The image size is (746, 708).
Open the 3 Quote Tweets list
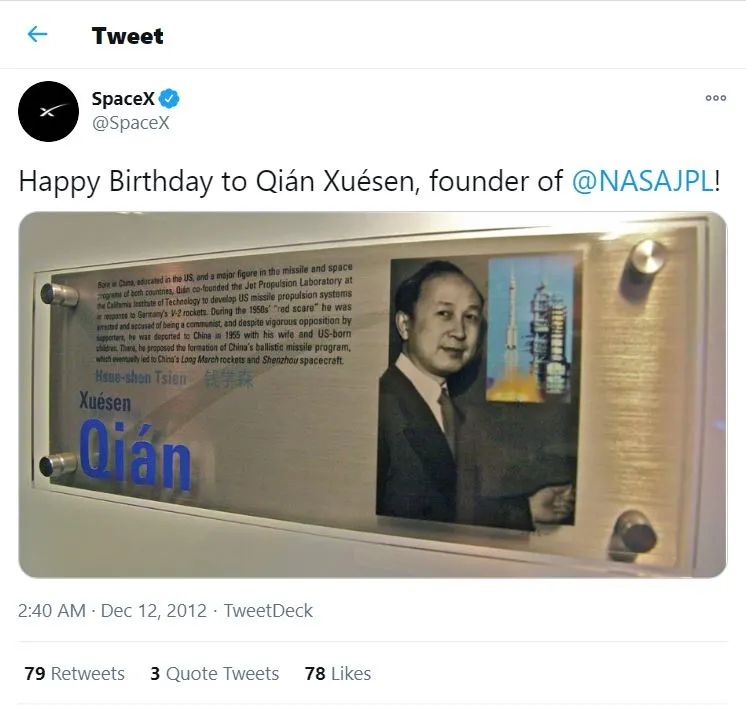point(215,674)
